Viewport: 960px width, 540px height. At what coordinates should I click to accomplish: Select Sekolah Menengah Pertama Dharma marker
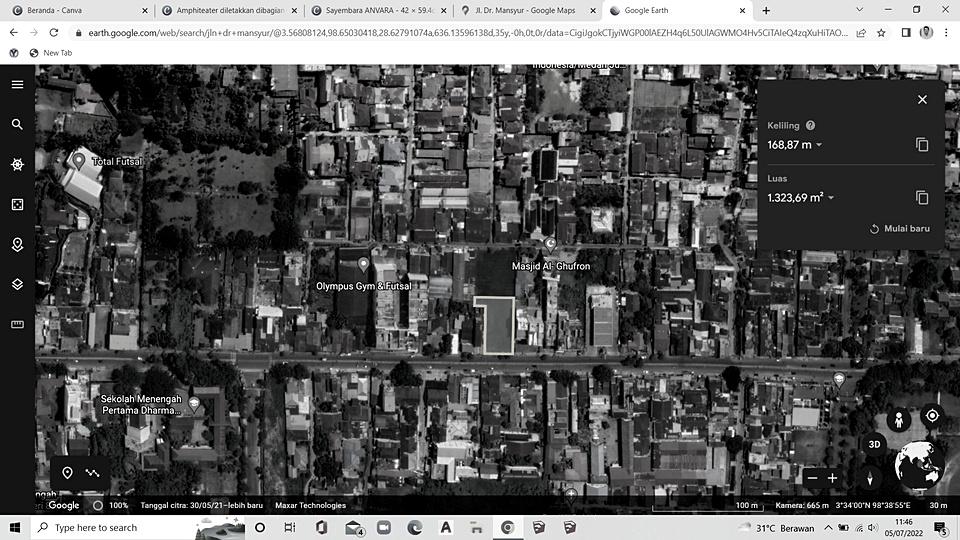click(195, 404)
